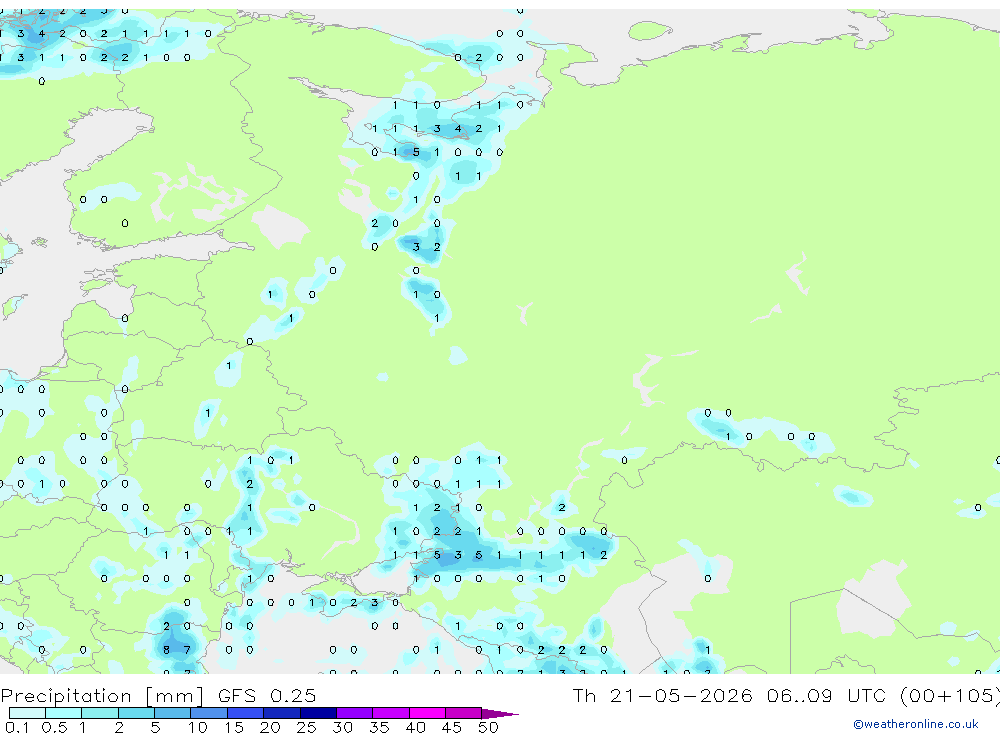1000x733 pixels.
Task: Pick the 25–30 mm legend color
Action: [x=318, y=713]
